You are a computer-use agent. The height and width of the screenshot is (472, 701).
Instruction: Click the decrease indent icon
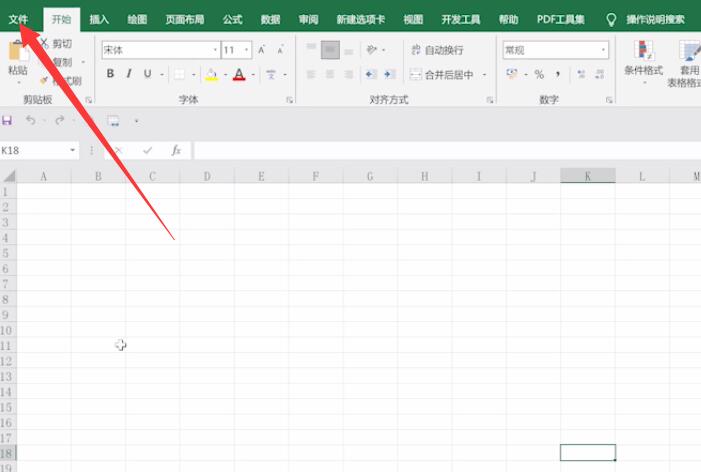click(x=370, y=74)
